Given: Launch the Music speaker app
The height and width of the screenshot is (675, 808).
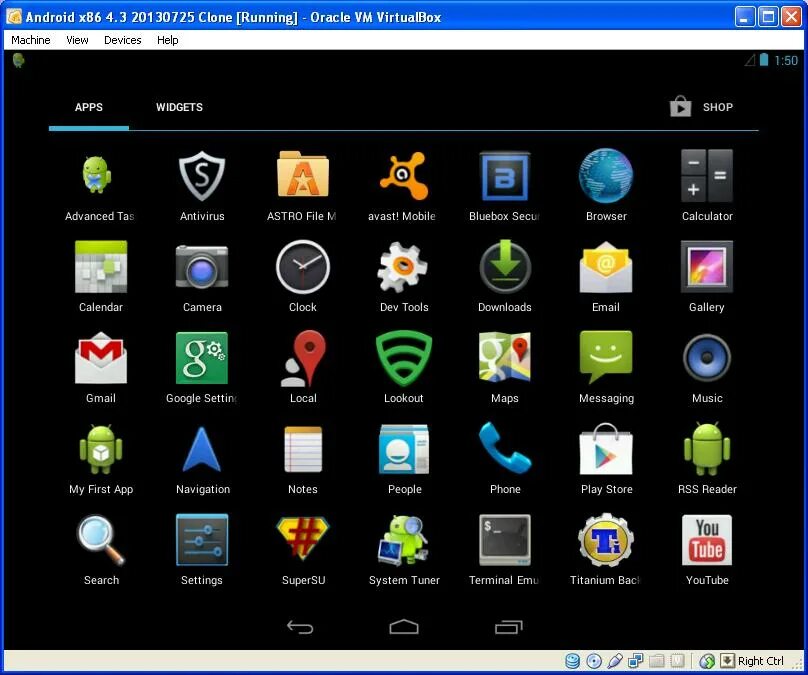Looking at the screenshot, I should point(706,358).
